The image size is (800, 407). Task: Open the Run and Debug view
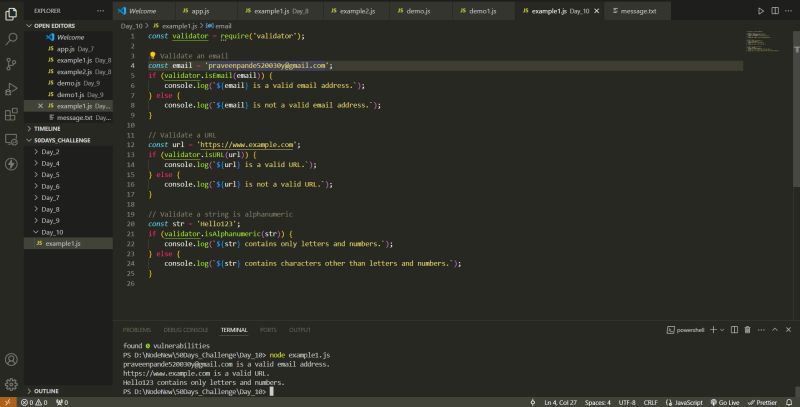click(x=11, y=88)
